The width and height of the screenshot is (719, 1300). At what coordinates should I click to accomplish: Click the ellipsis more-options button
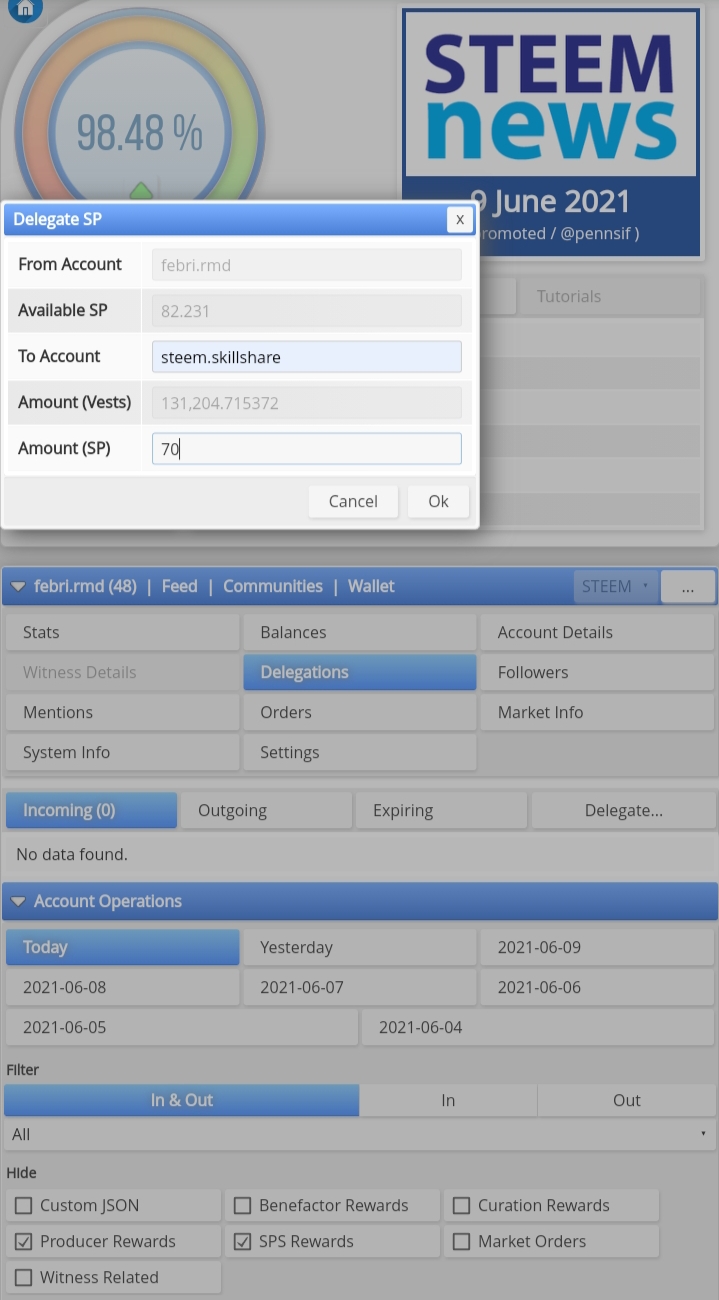click(688, 587)
